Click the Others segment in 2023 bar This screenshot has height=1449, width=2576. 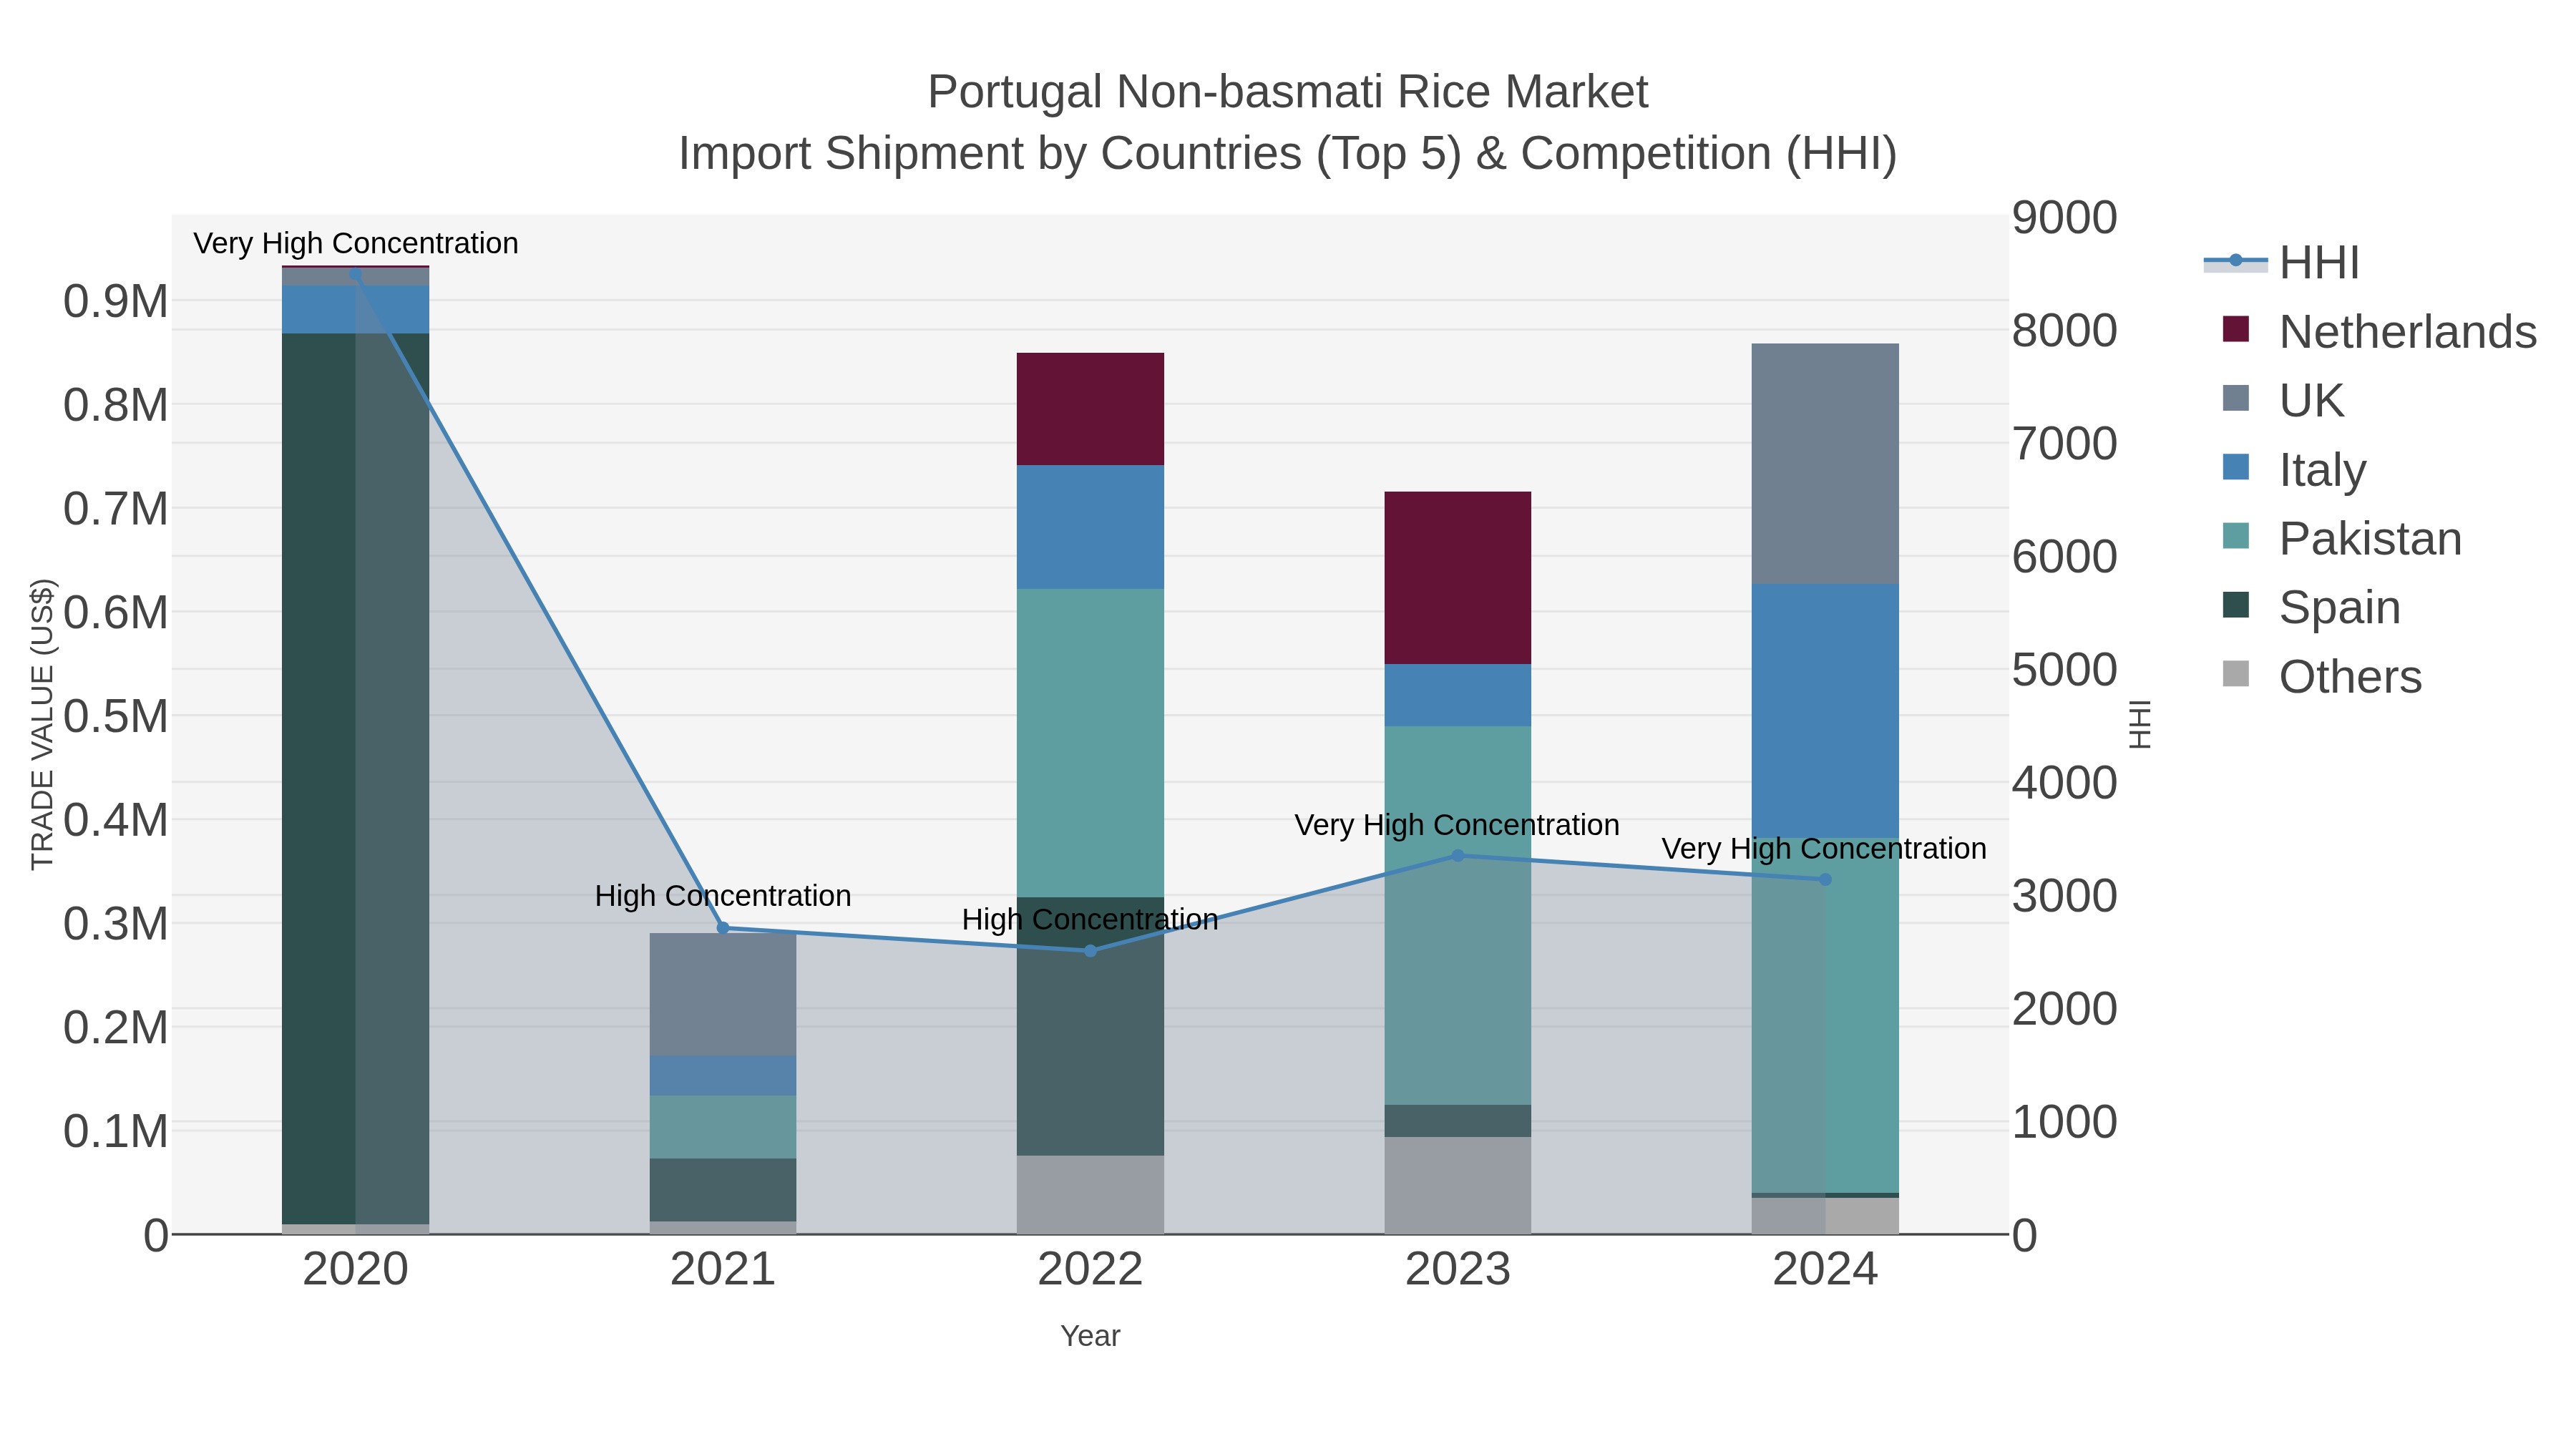[1457, 1185]
